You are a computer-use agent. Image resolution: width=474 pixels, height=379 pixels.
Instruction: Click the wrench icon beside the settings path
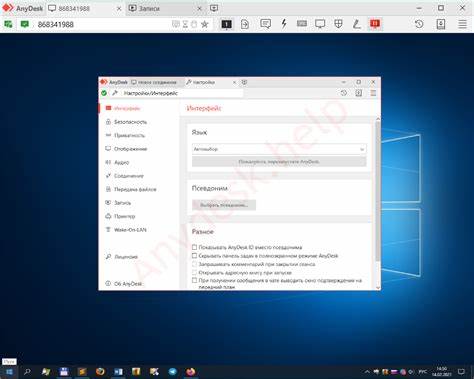coord(115,93)
